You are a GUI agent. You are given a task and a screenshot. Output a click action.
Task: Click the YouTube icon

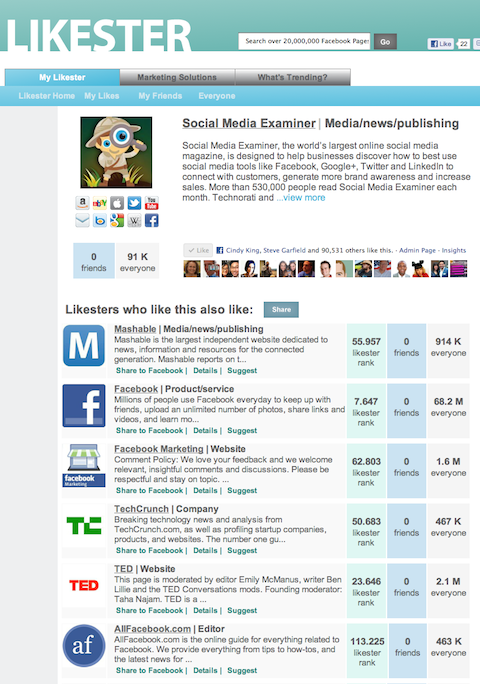point(151,203)
